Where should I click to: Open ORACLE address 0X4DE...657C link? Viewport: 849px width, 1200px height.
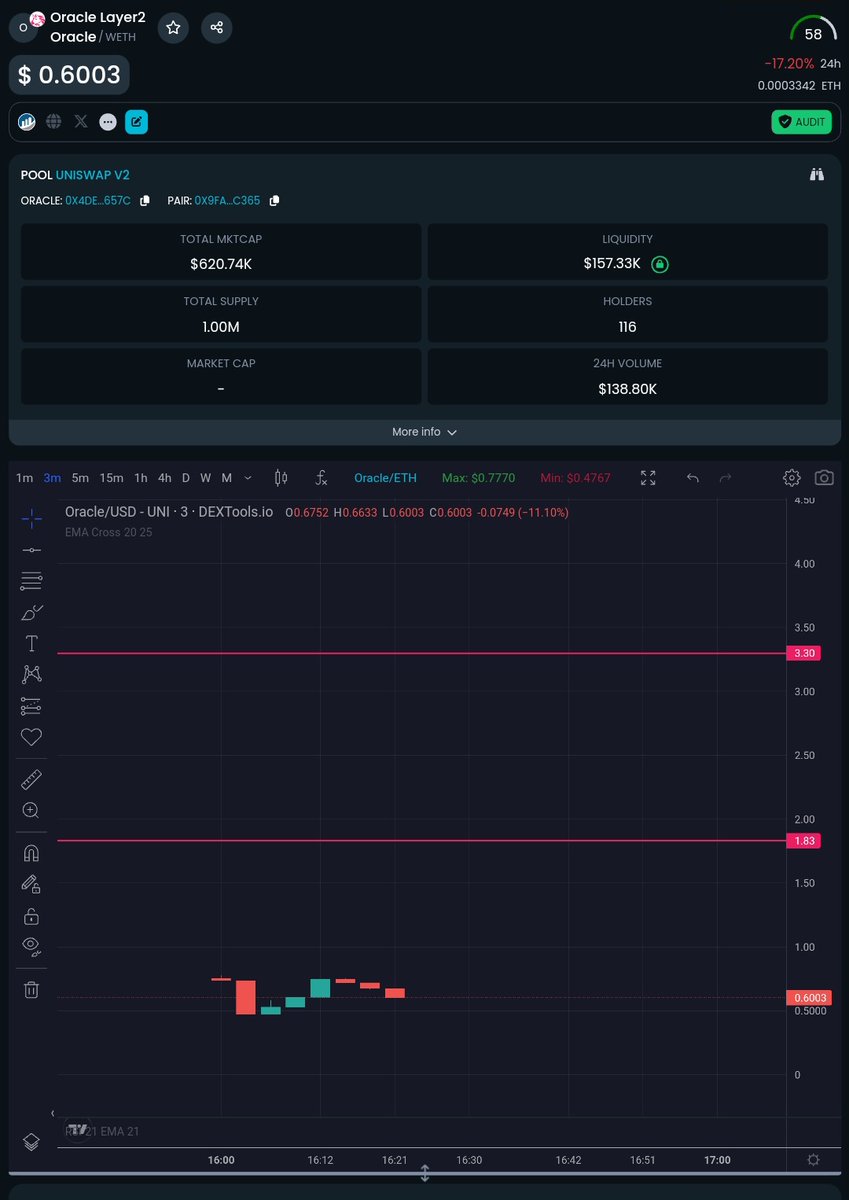point(98,201)
